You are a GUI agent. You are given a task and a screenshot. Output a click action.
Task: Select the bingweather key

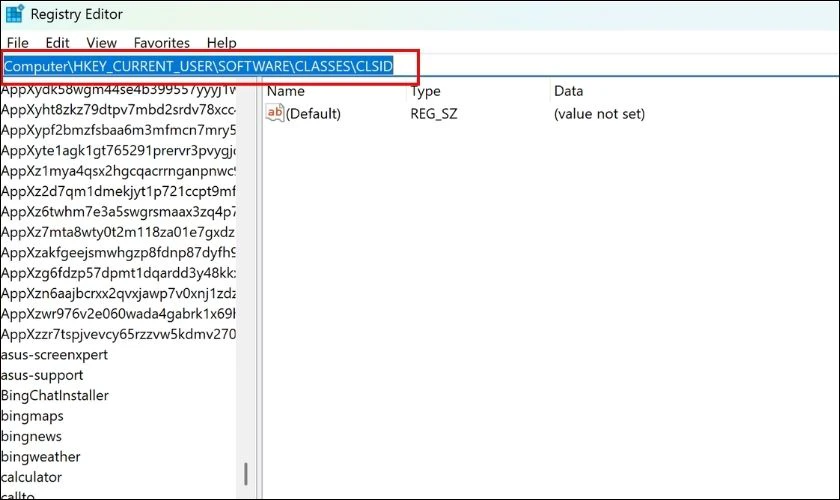click(41, 457)
